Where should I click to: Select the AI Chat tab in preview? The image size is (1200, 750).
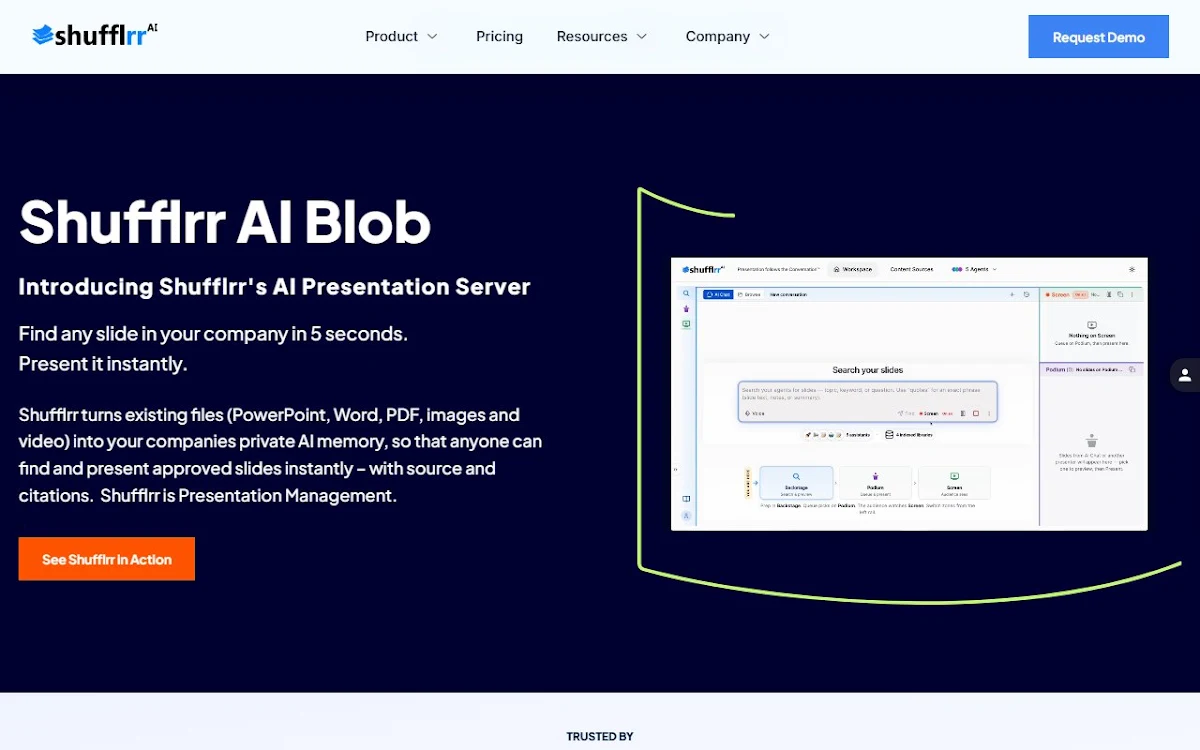(x=718, y=295)
